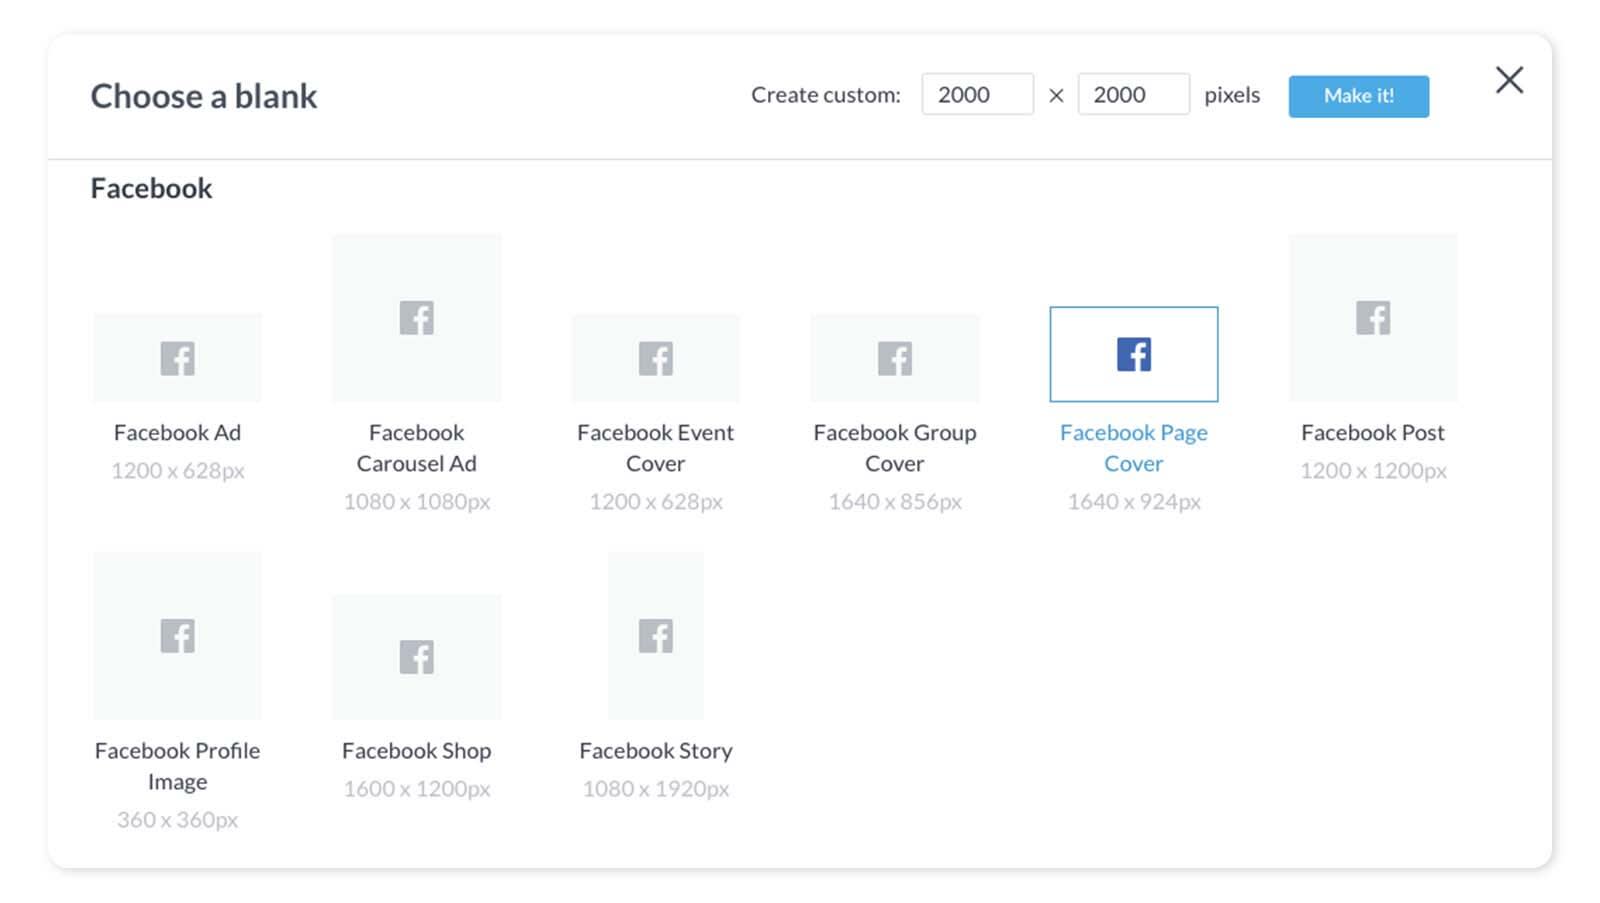Select the Facebook Group Cover thumbnail

895,358
